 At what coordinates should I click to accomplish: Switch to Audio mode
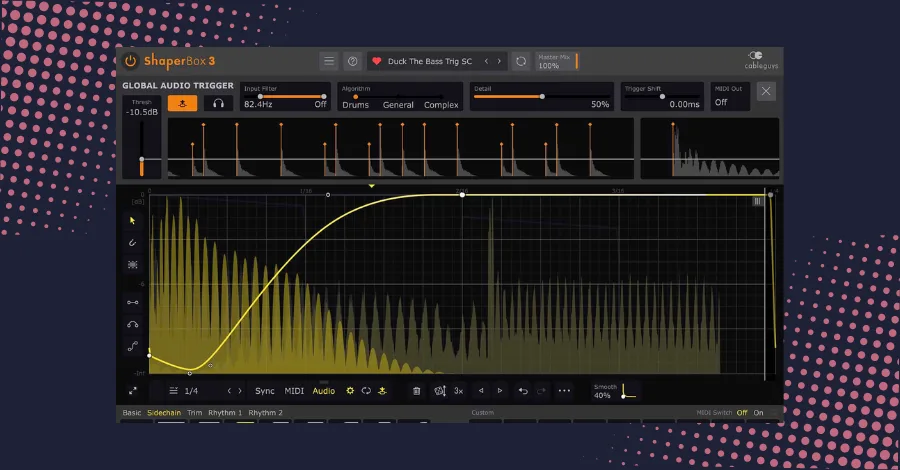[324, 391]
